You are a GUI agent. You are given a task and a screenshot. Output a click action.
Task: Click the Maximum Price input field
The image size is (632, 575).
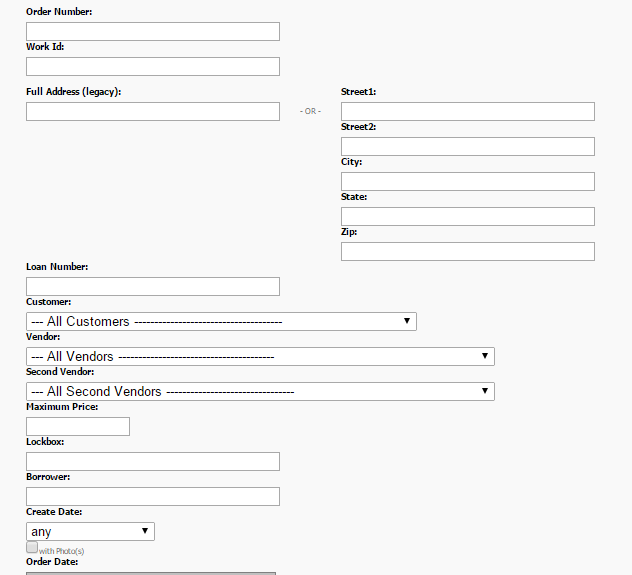[x=78, y=426]
